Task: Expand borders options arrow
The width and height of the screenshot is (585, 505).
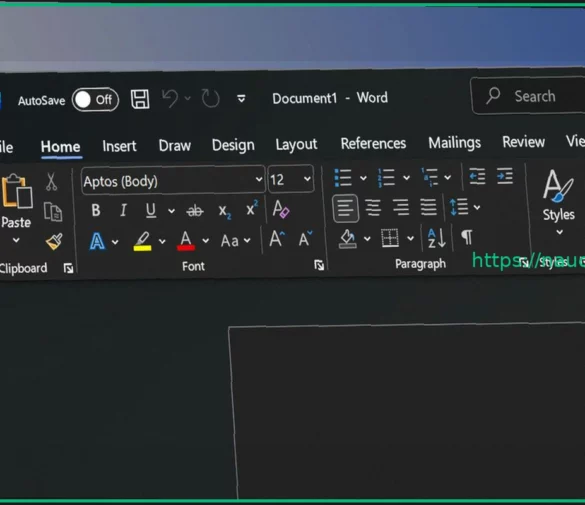Action: point(410,238)
